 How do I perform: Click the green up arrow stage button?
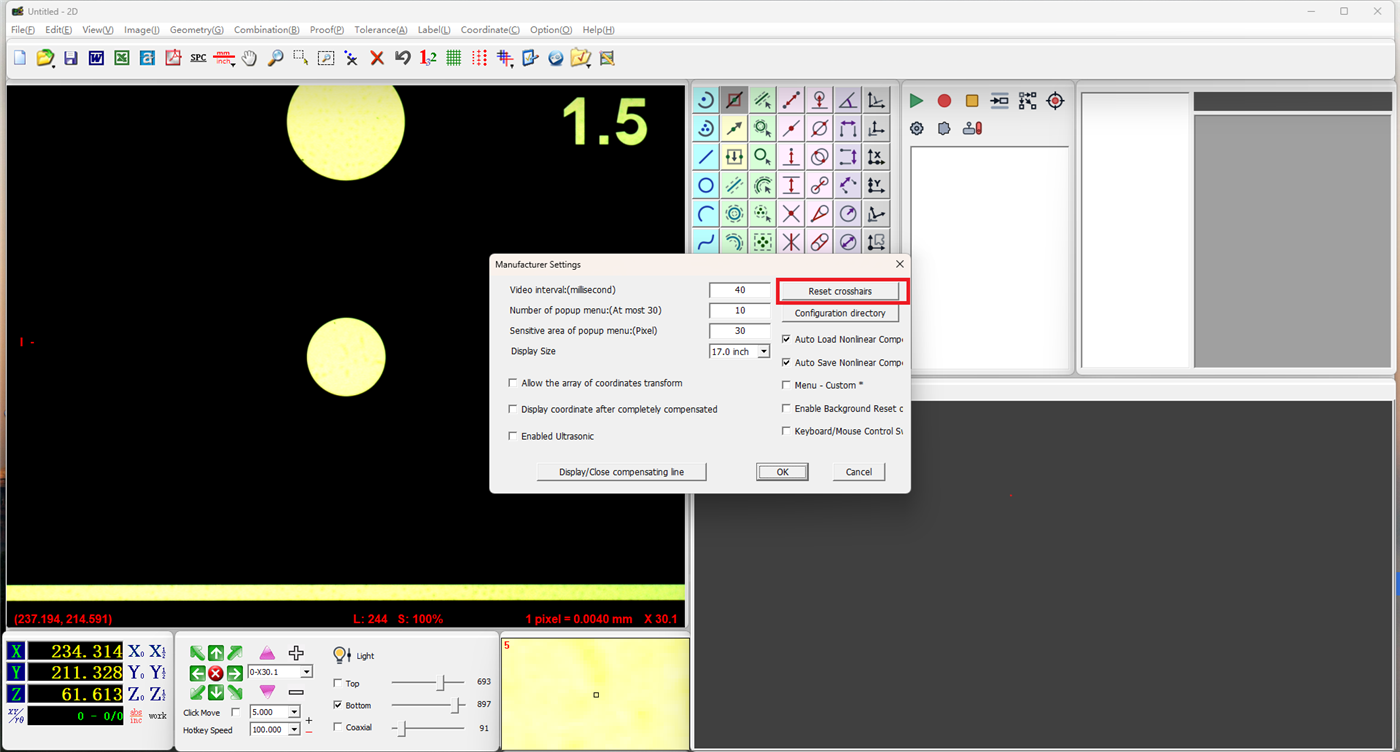point(216,654)
